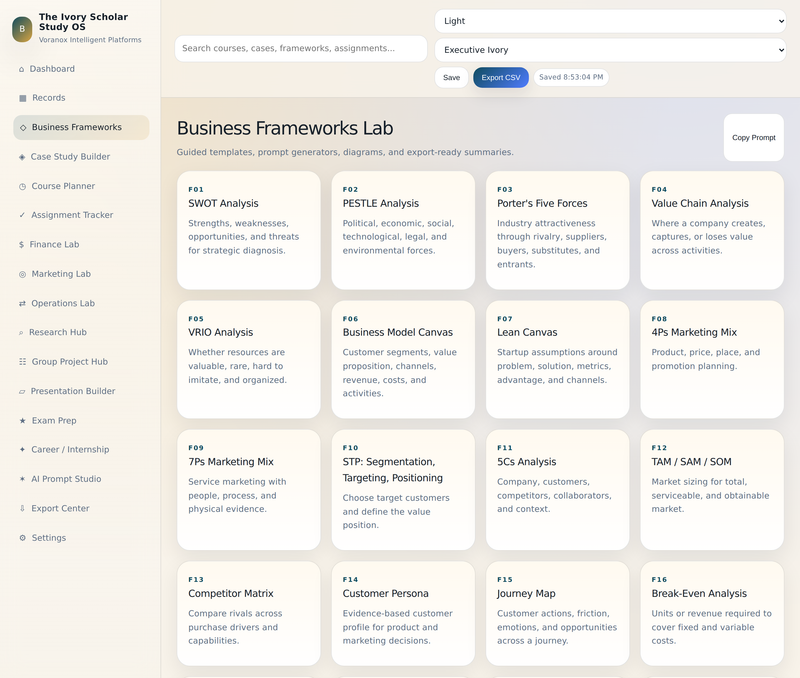The height and width of the screenshot is (678, 800).
Task: Open the 4Ps Marketing Mix card
Action: click(x=712, y=360)
